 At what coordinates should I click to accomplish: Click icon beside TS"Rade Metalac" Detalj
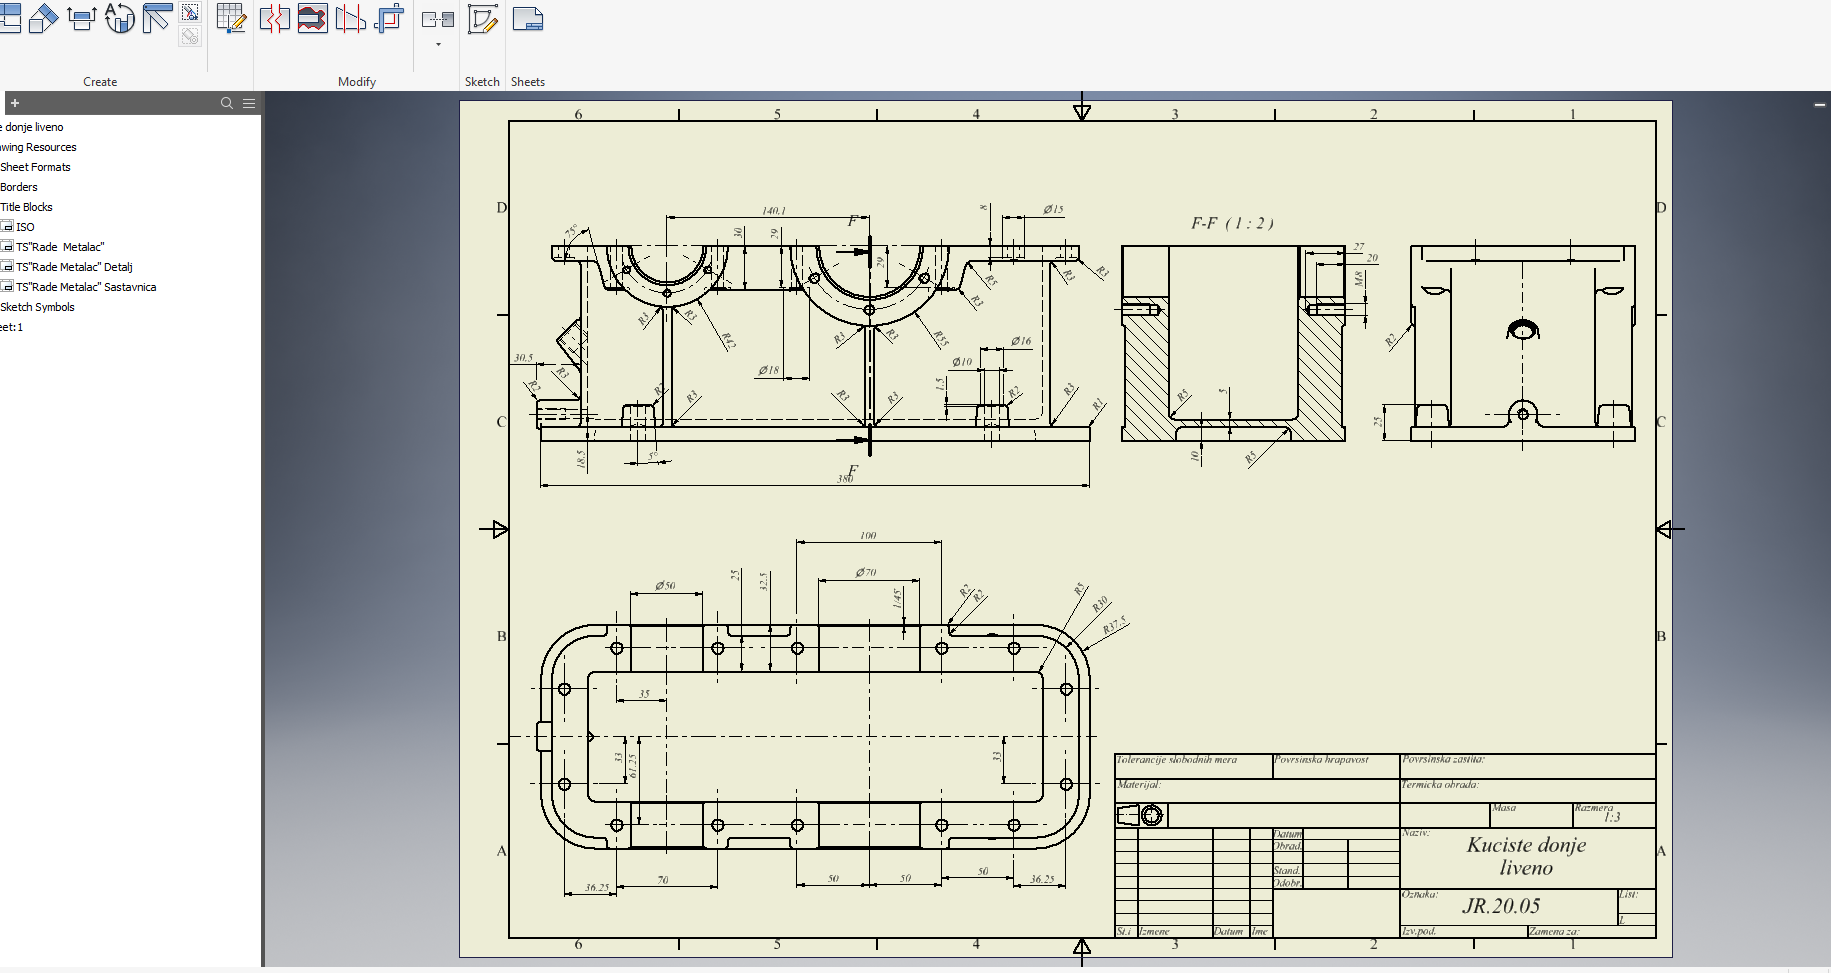(7, 267)
